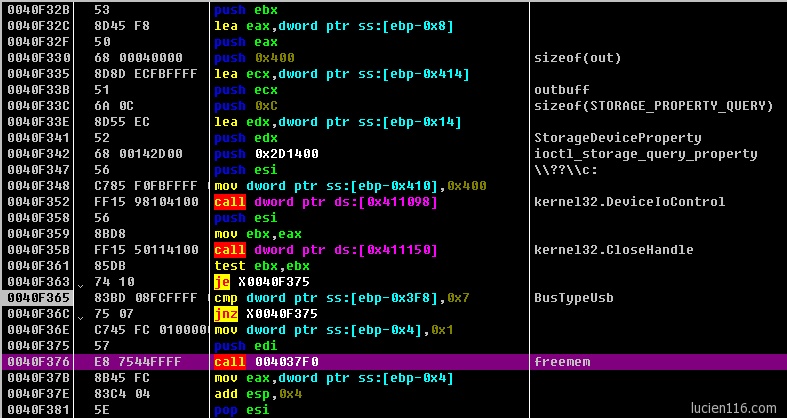Select the BusTypeUsb comment

point(574,298)
